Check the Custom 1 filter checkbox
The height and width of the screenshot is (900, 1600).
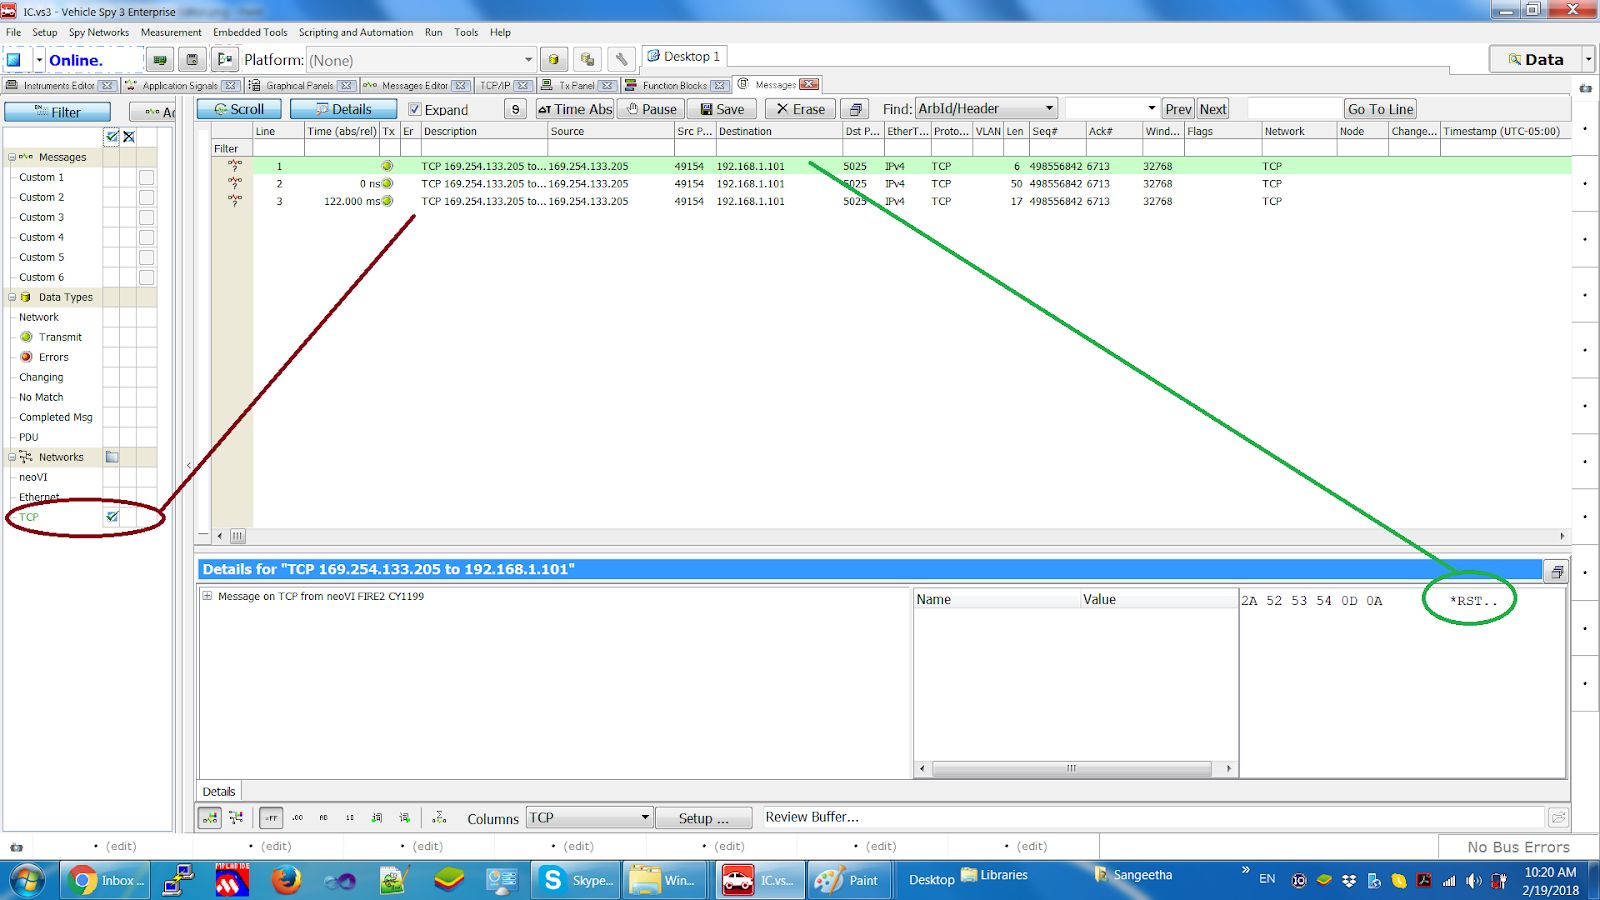[x=146, y=177]
